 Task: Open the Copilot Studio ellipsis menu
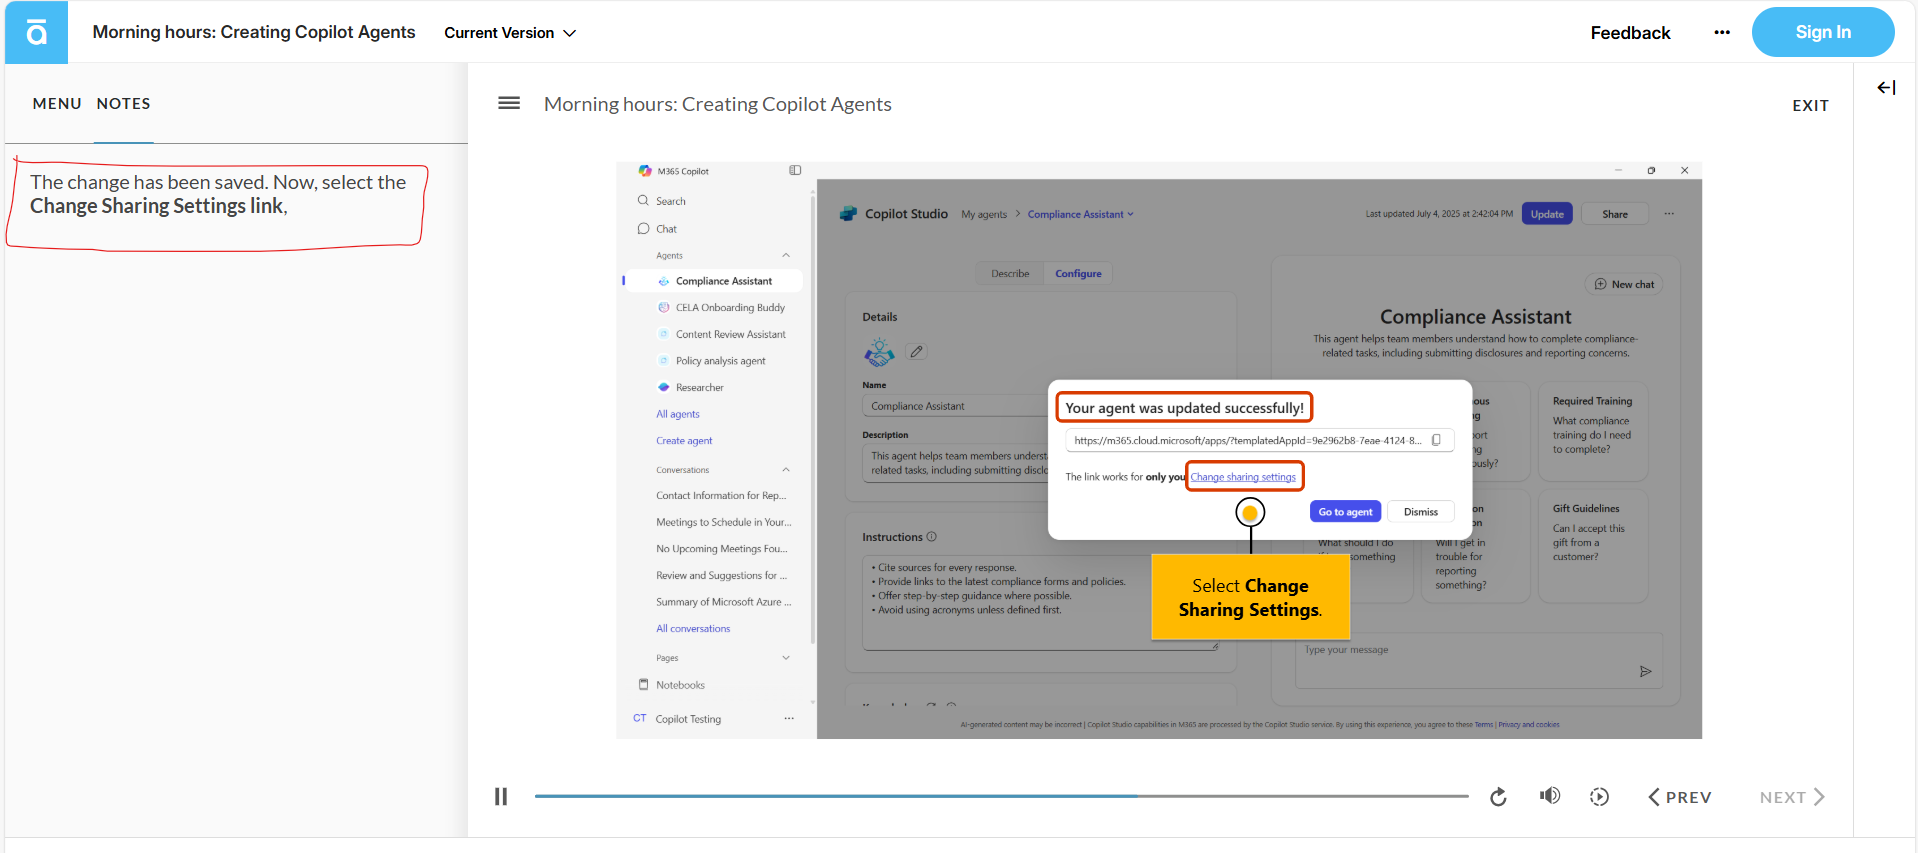click(1669, 214)
